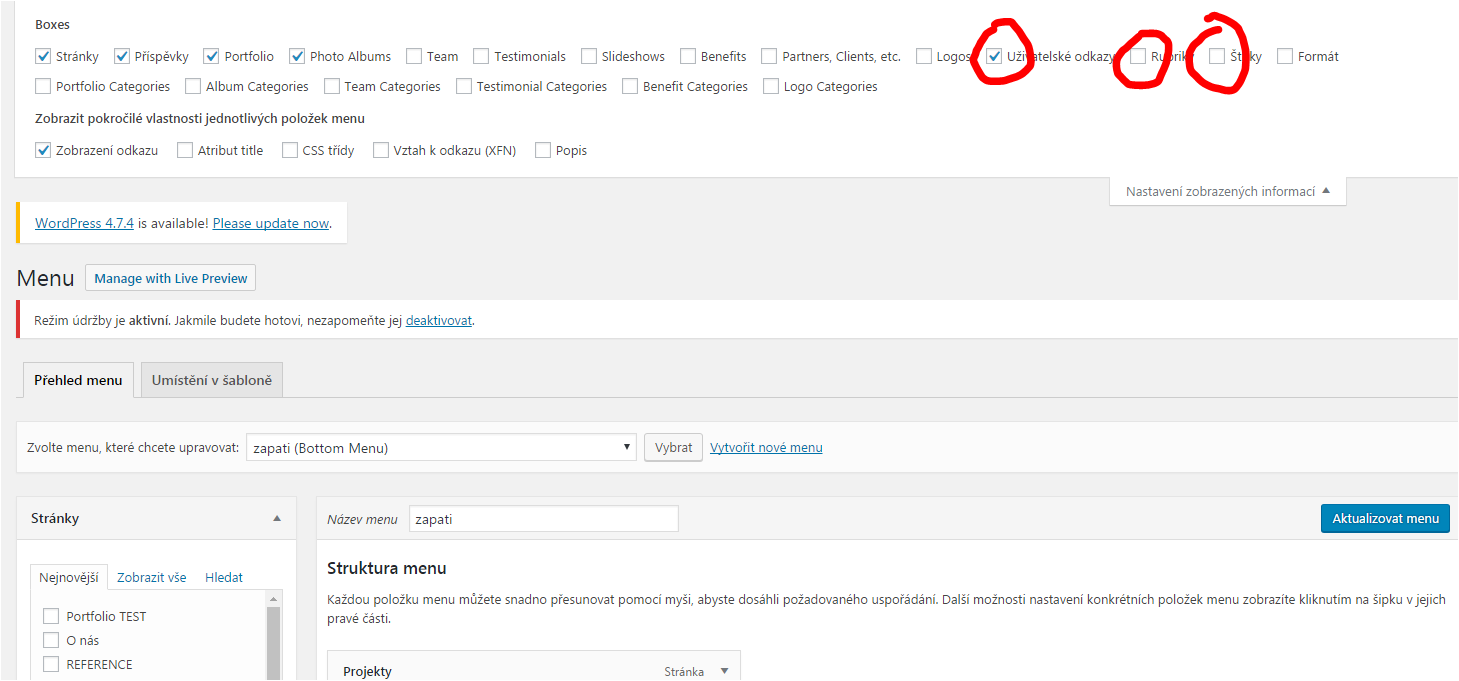Check the Portfolio TEST page checkbox
Image resolution: width=1459 pixels, height=681 pixels.
pos(51,617)
